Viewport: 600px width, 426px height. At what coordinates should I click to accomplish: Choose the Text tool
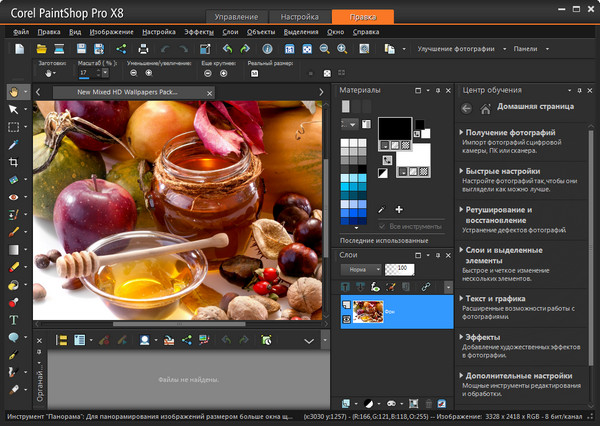pyautogui.click(x=13, y=320)
